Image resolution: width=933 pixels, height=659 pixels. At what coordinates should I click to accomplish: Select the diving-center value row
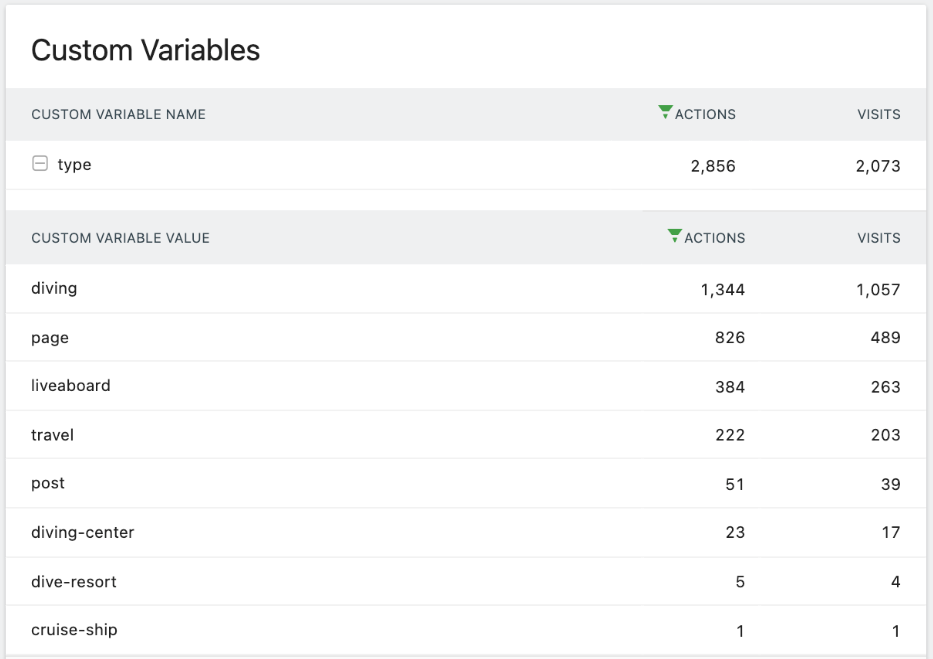point(82,533)
